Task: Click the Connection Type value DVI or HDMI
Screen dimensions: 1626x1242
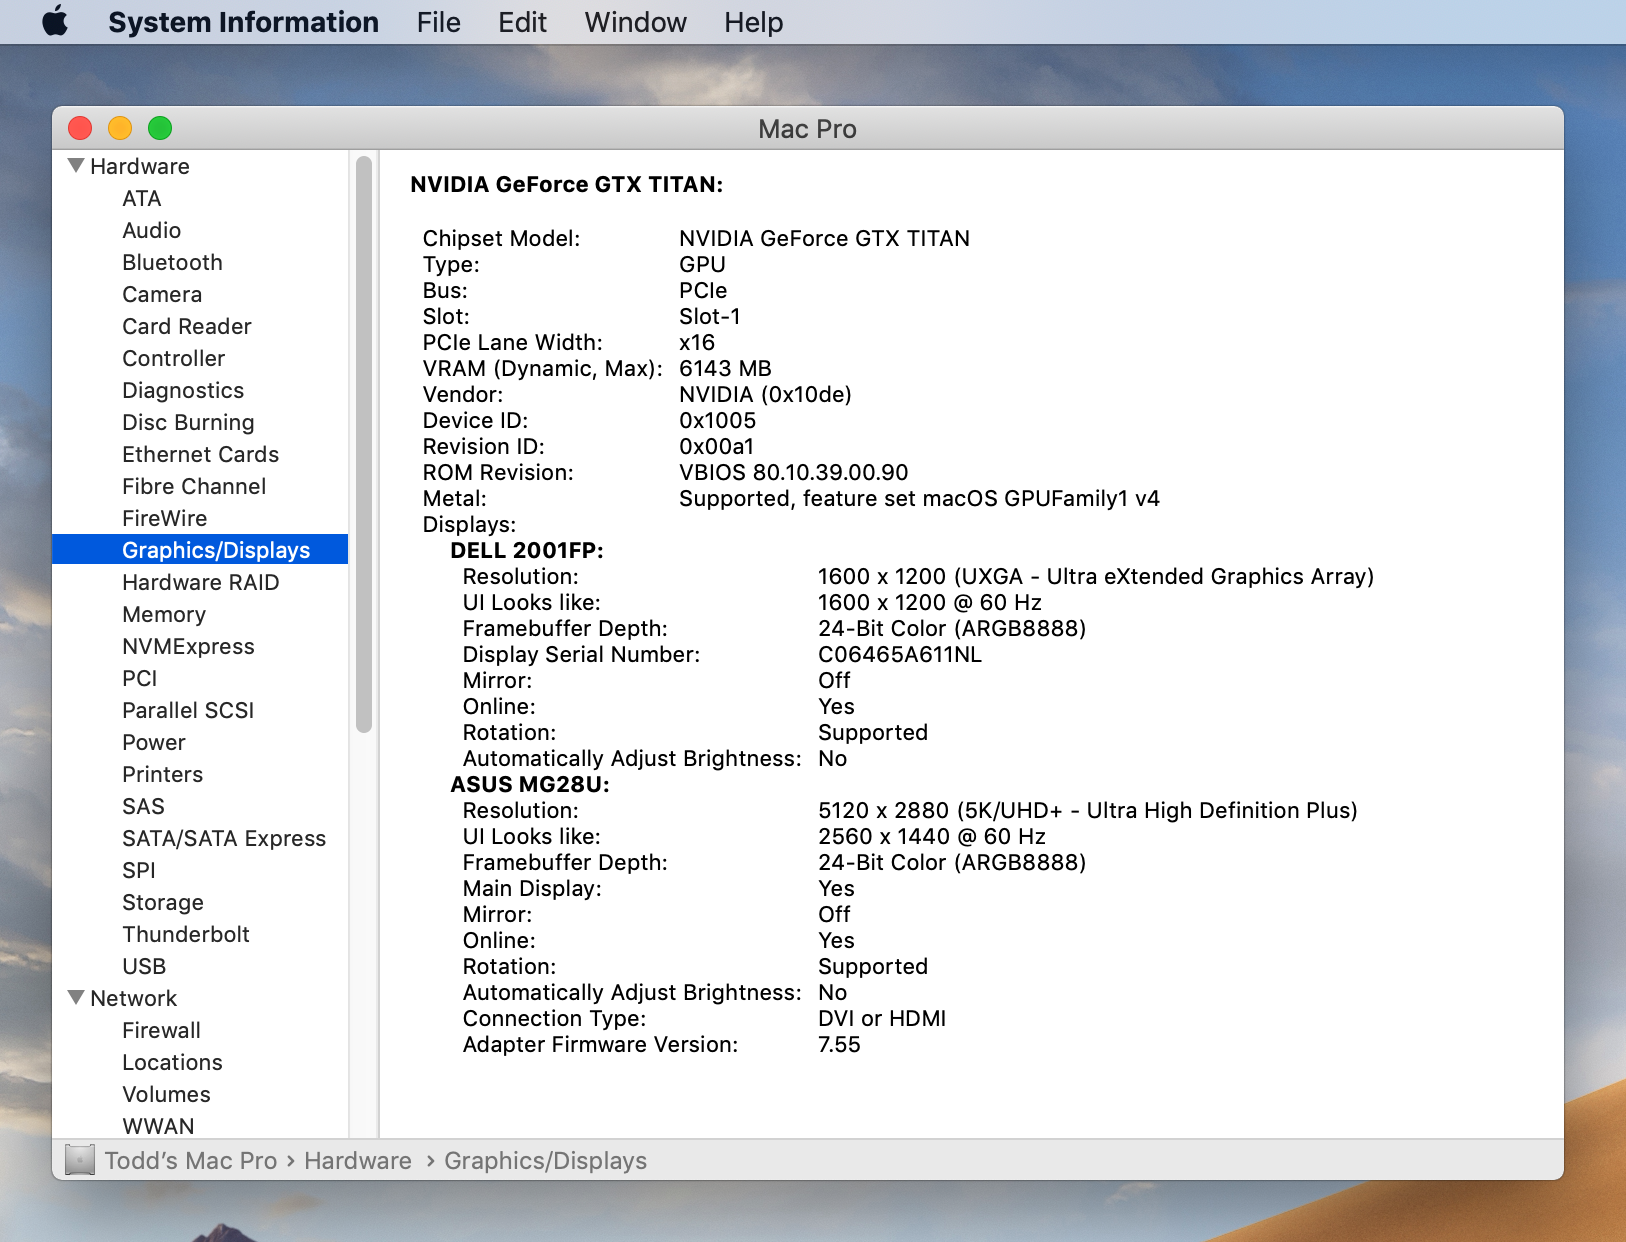Action: click(x=881, y=1018)
